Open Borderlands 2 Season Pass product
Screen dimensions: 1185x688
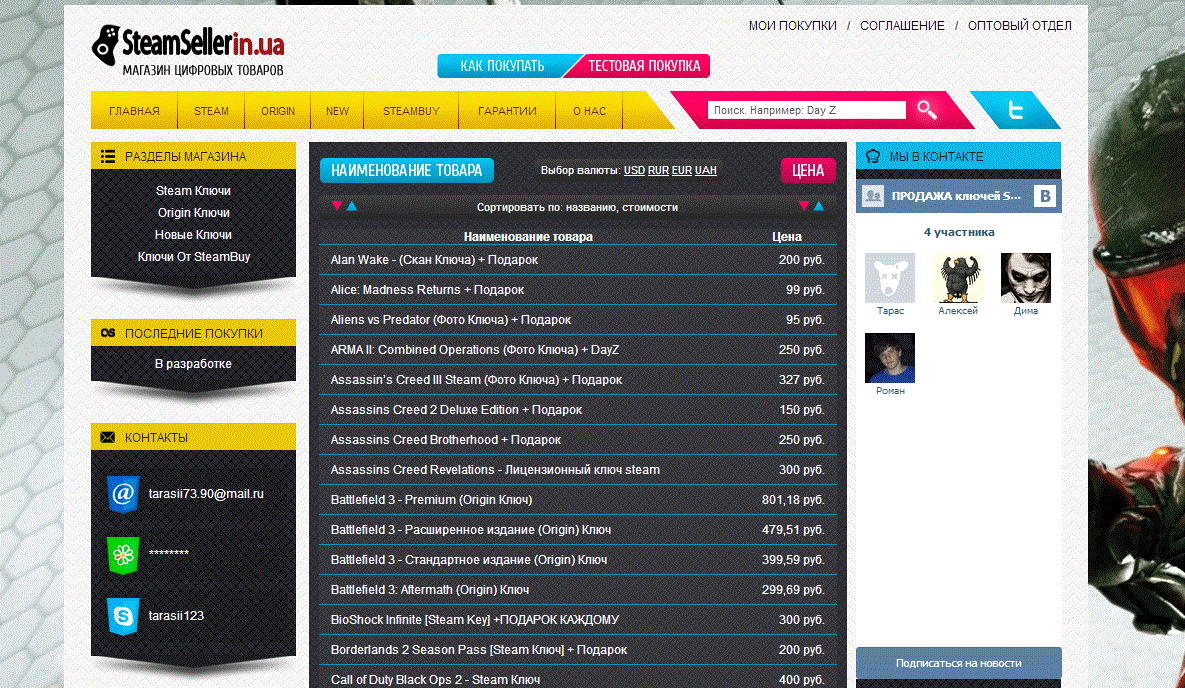click(x=578, y=650)
